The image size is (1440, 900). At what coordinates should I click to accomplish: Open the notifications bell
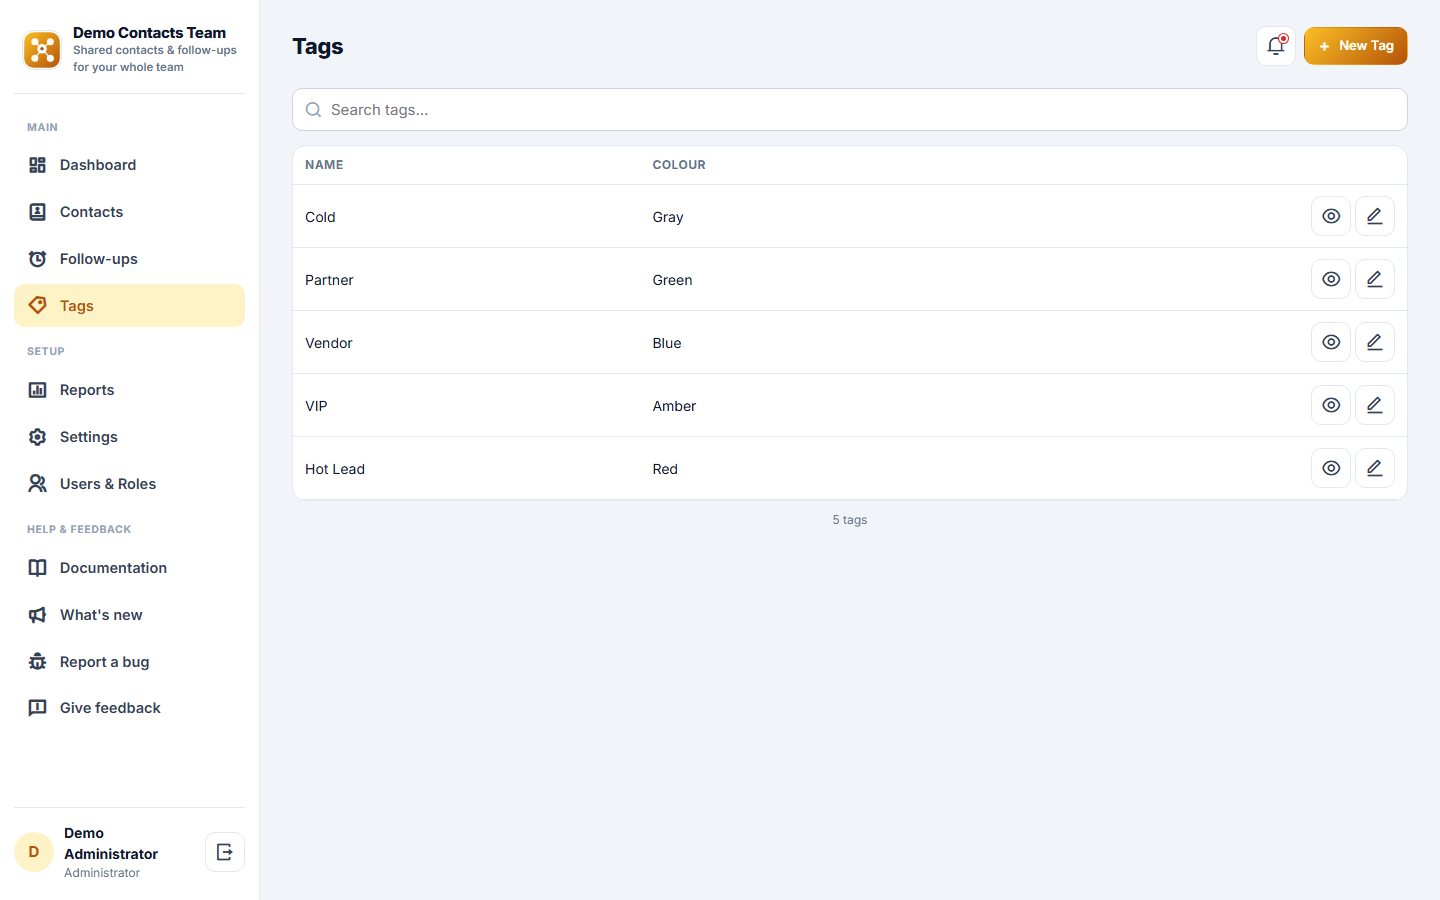point(1276,46)
